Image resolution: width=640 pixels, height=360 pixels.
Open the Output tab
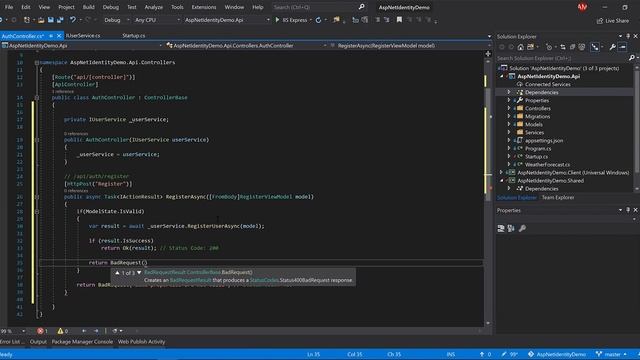point(38,342)
